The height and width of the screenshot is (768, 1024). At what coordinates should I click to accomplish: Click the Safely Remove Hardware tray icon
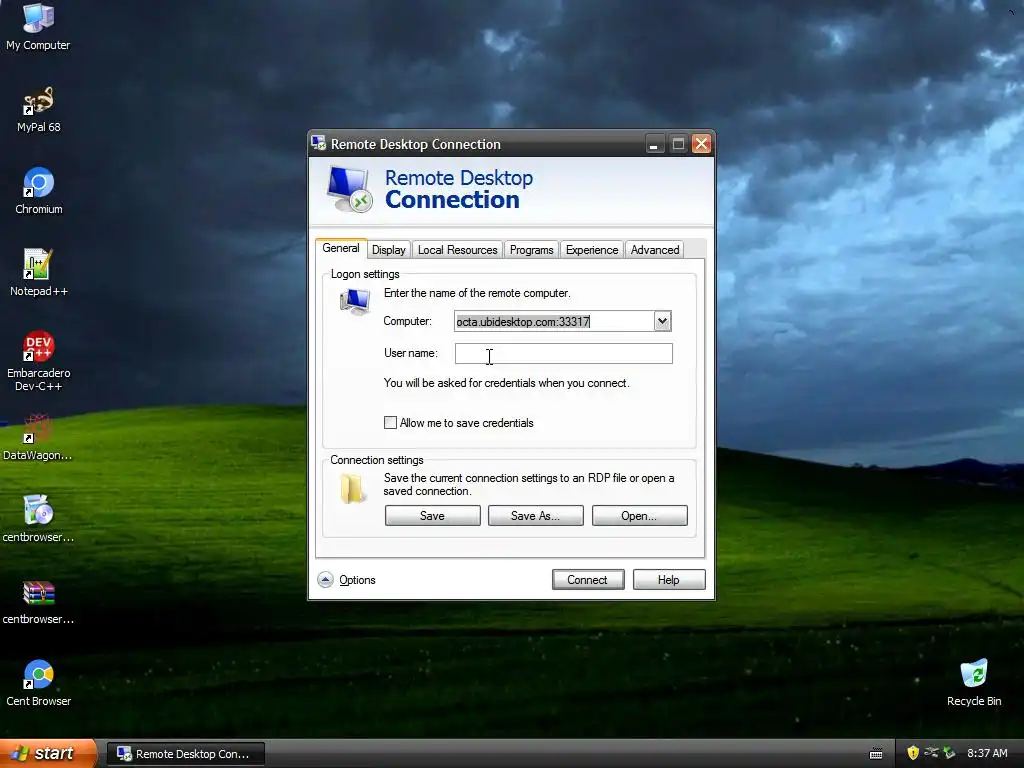click(949, 753)
